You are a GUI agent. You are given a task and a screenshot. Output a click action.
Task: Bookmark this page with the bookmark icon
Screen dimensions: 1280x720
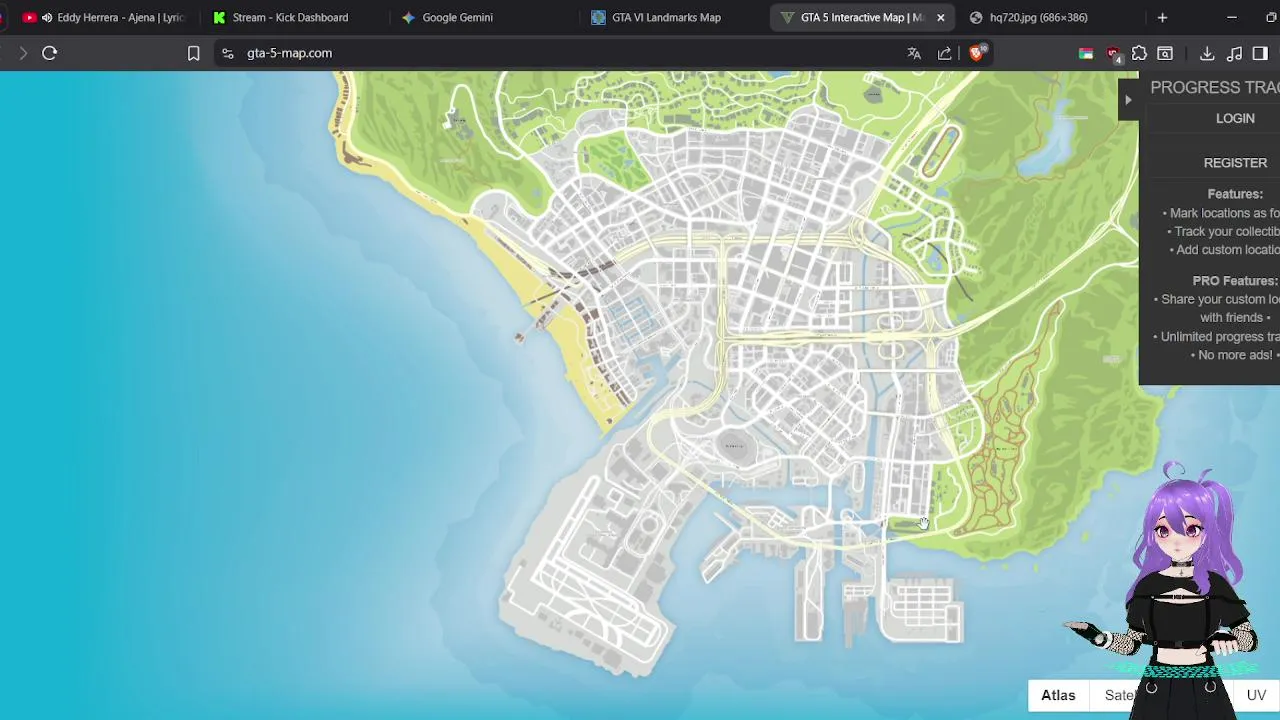[194, 53]
